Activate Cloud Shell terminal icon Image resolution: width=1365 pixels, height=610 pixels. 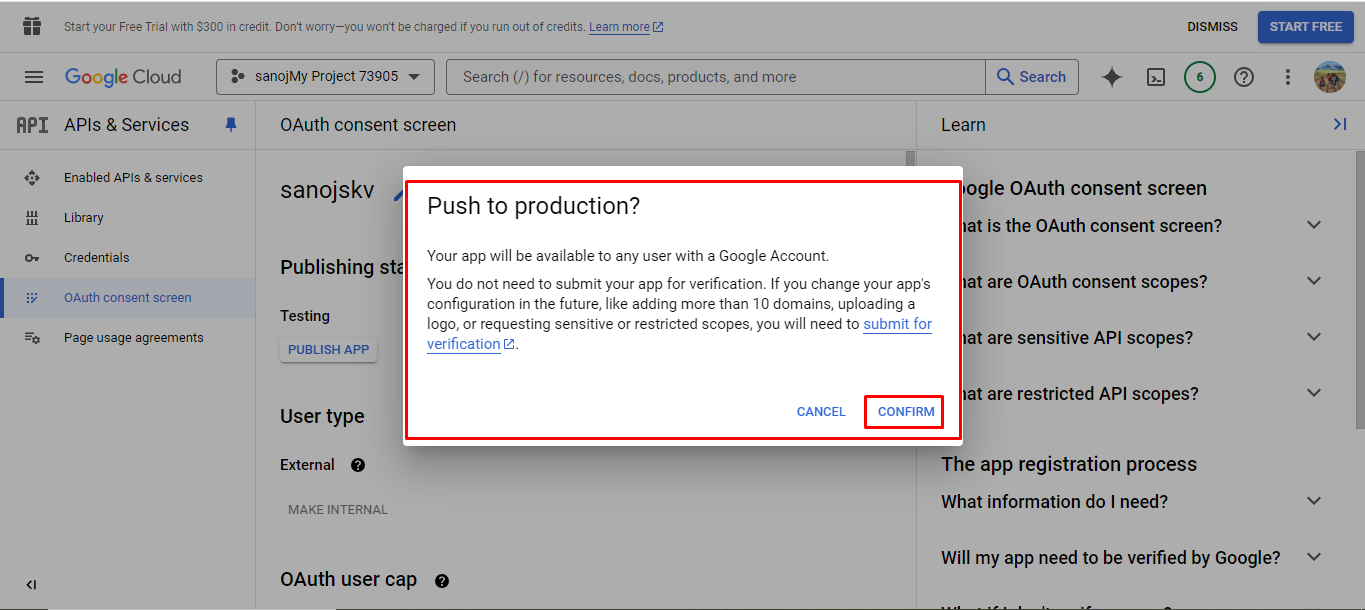(1156, 77)
